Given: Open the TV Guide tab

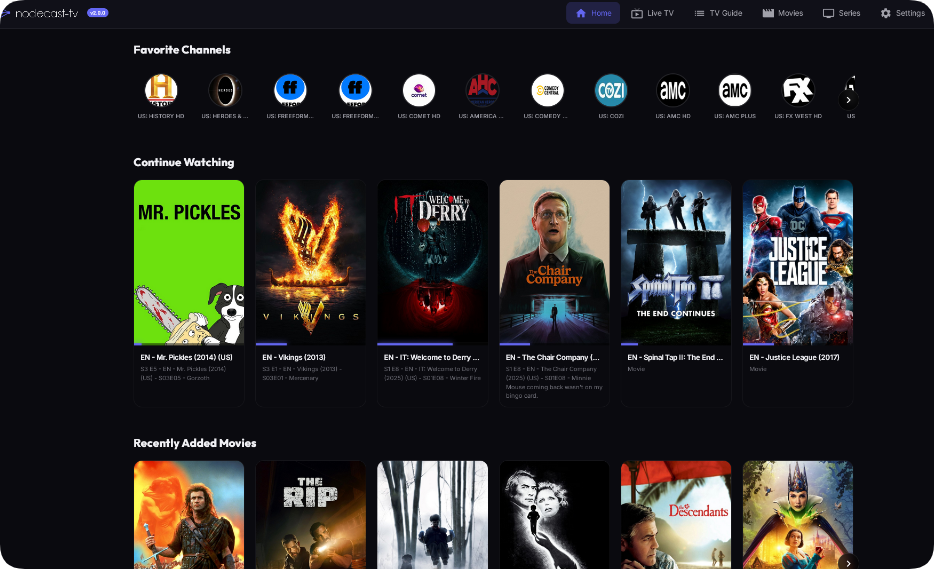Looking at the screenshot, I should point(718,13).
